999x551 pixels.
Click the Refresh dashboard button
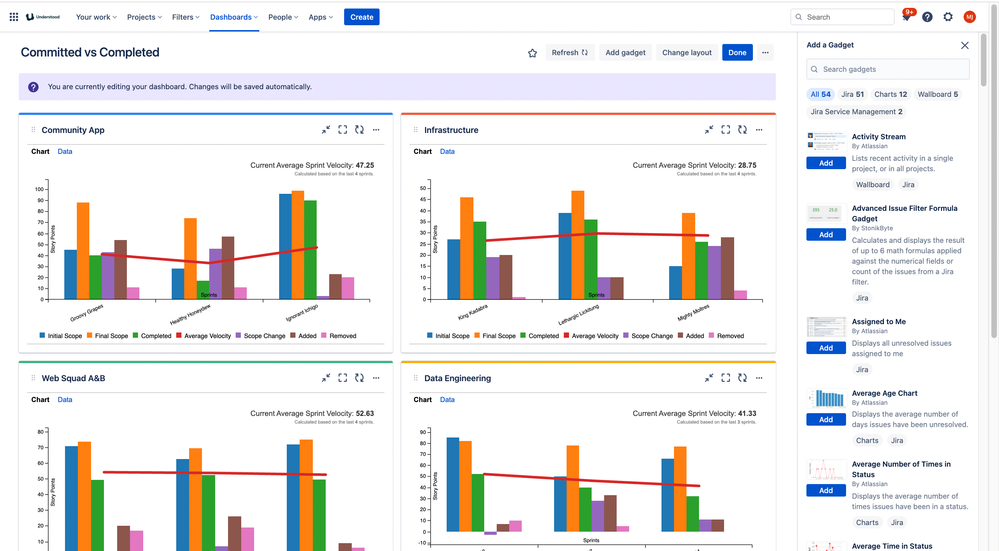pos(570,53)
